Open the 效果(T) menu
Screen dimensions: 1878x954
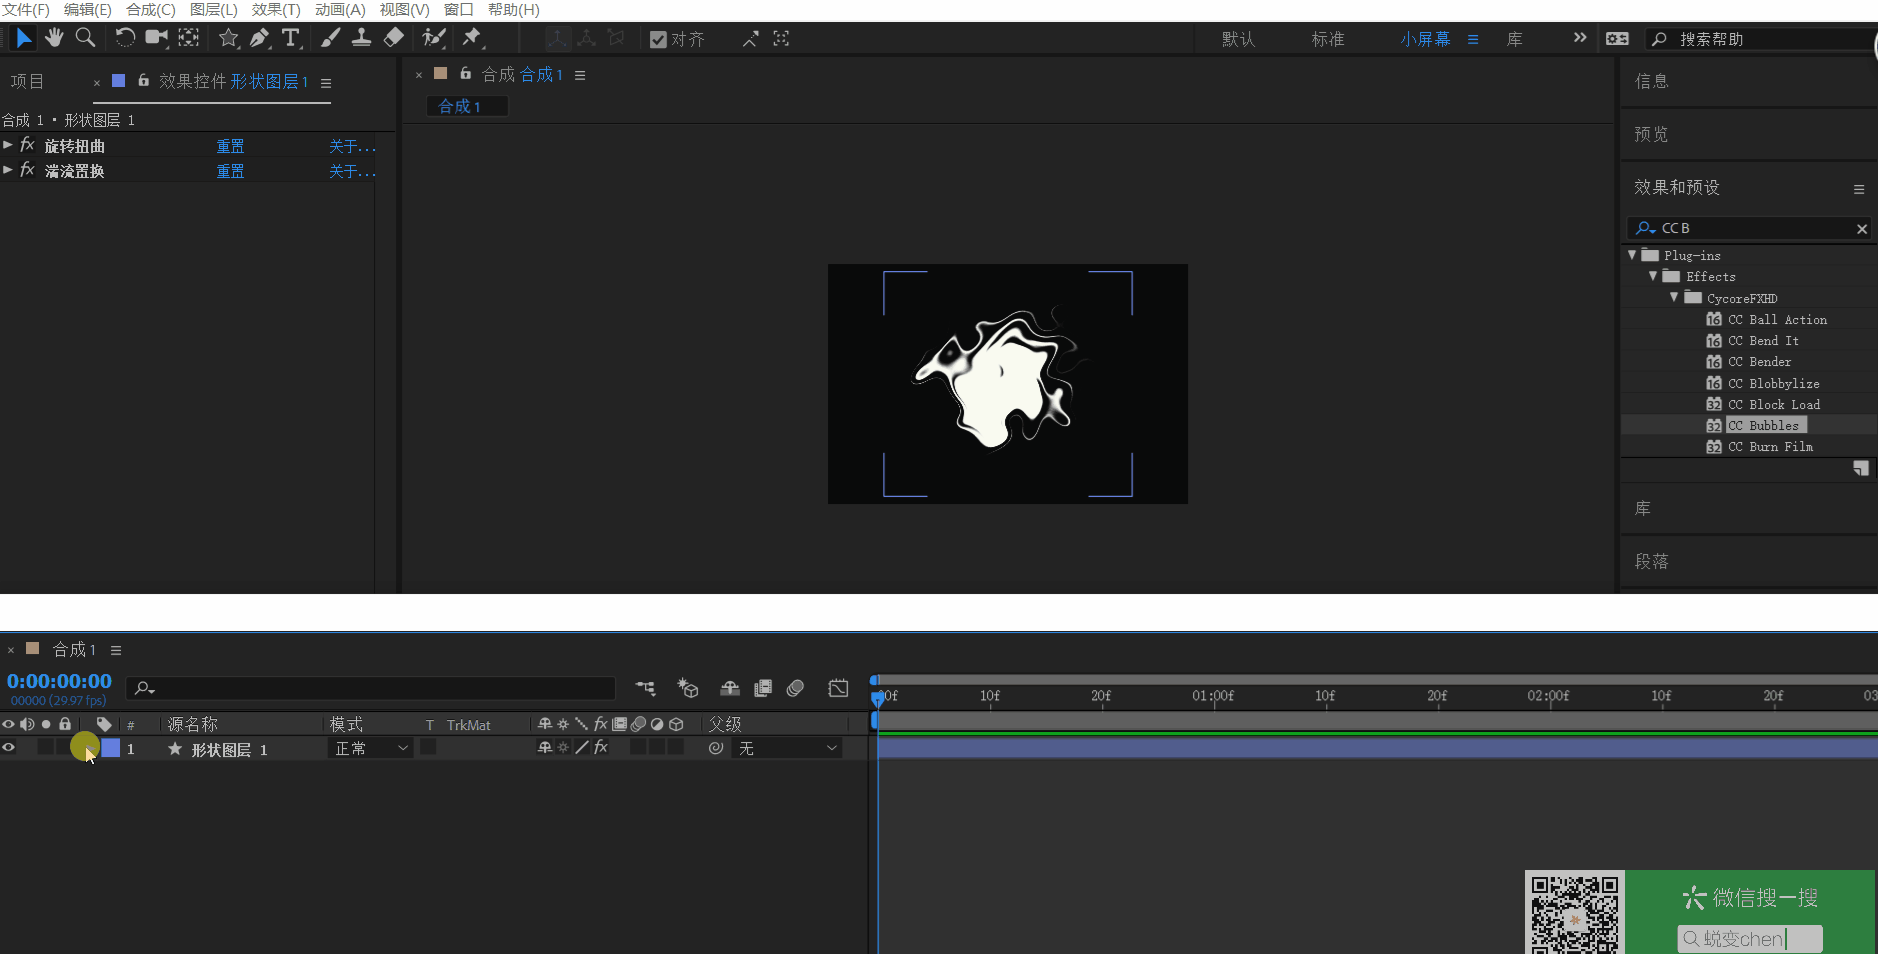click(276, 10)
